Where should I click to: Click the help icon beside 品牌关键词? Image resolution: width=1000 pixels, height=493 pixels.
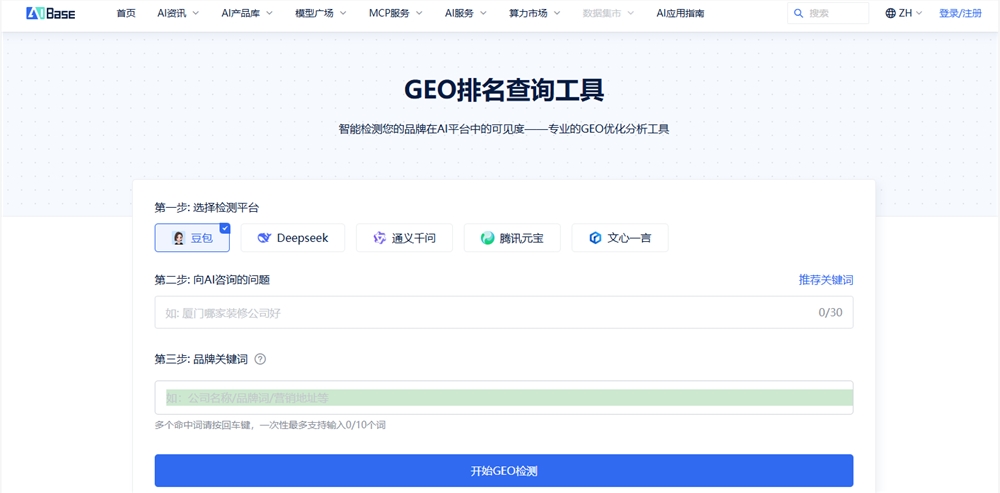click(260, 359)
